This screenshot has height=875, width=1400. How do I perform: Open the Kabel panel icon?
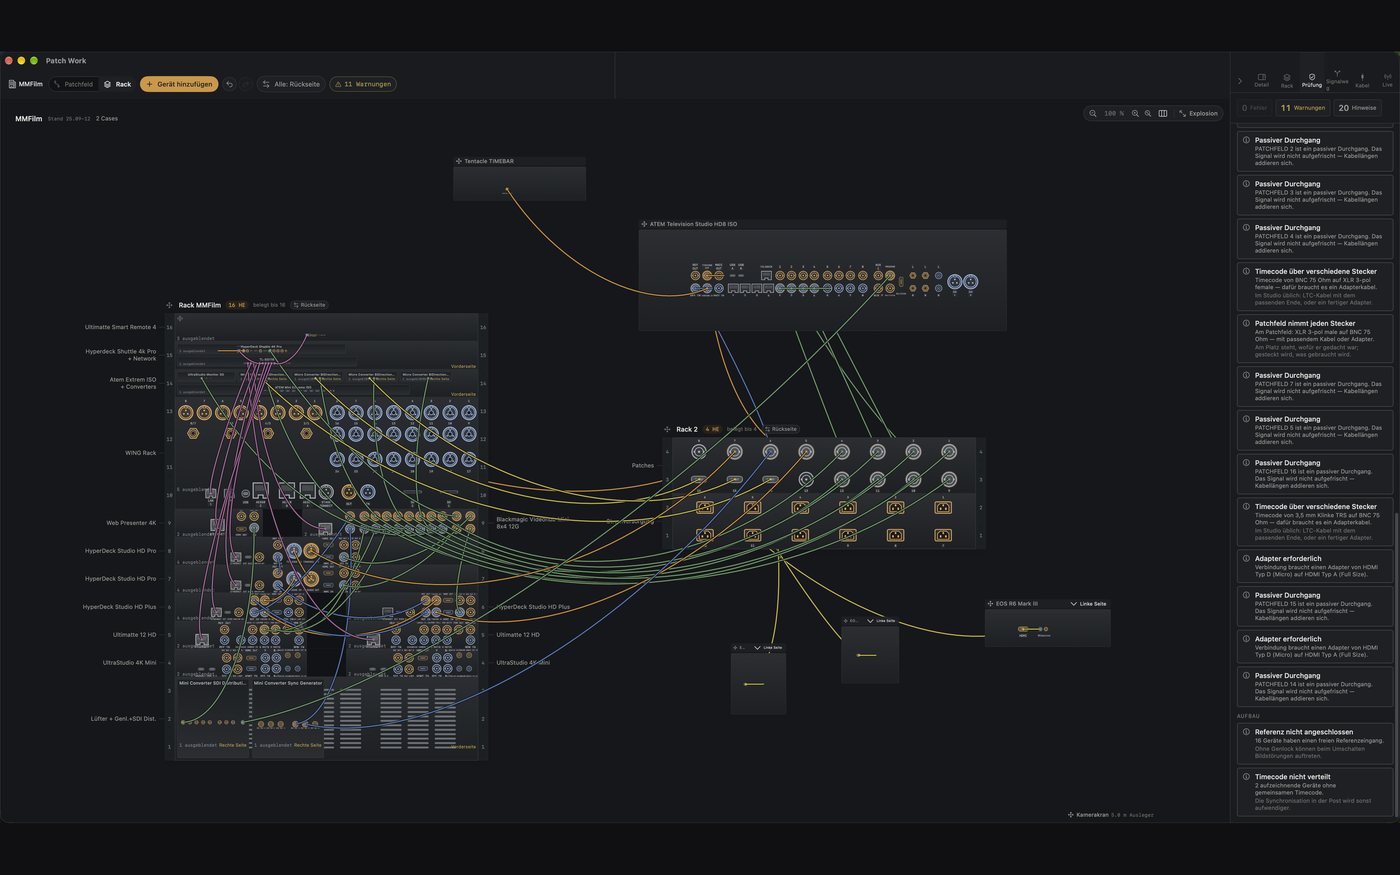[1362, 80]
